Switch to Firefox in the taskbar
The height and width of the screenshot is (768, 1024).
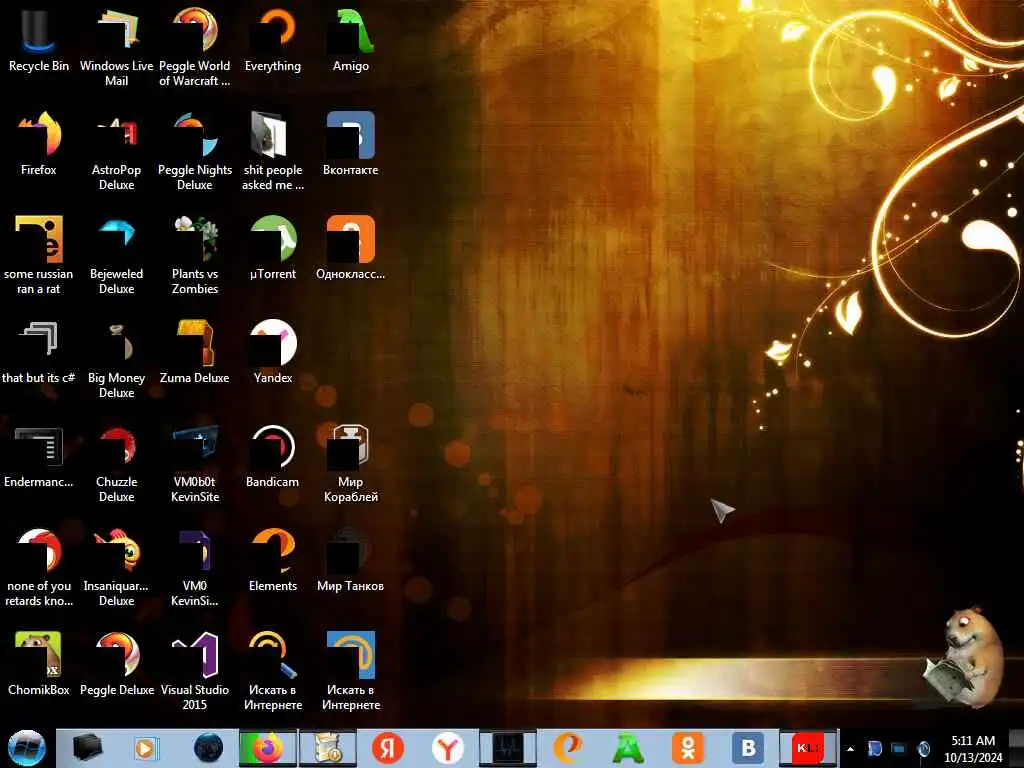268,748
